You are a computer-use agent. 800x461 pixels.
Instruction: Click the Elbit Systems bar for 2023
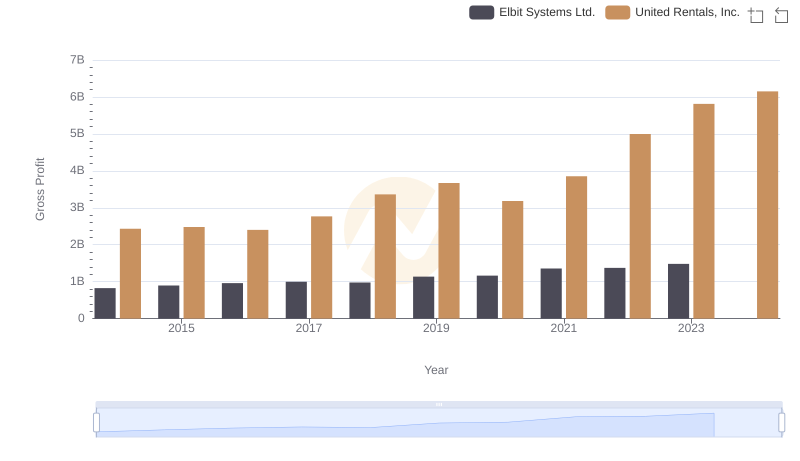[x=679, y=291]
